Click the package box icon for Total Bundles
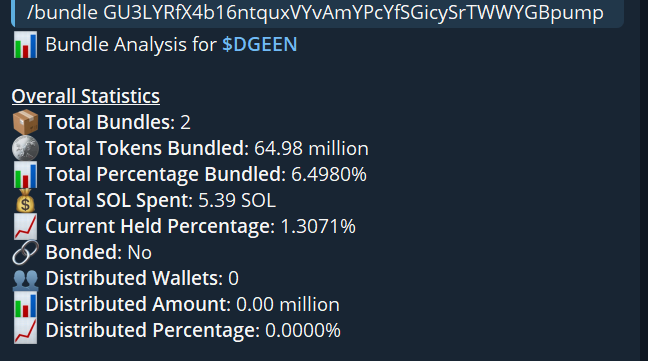648x361 pixels. point(25,122)
